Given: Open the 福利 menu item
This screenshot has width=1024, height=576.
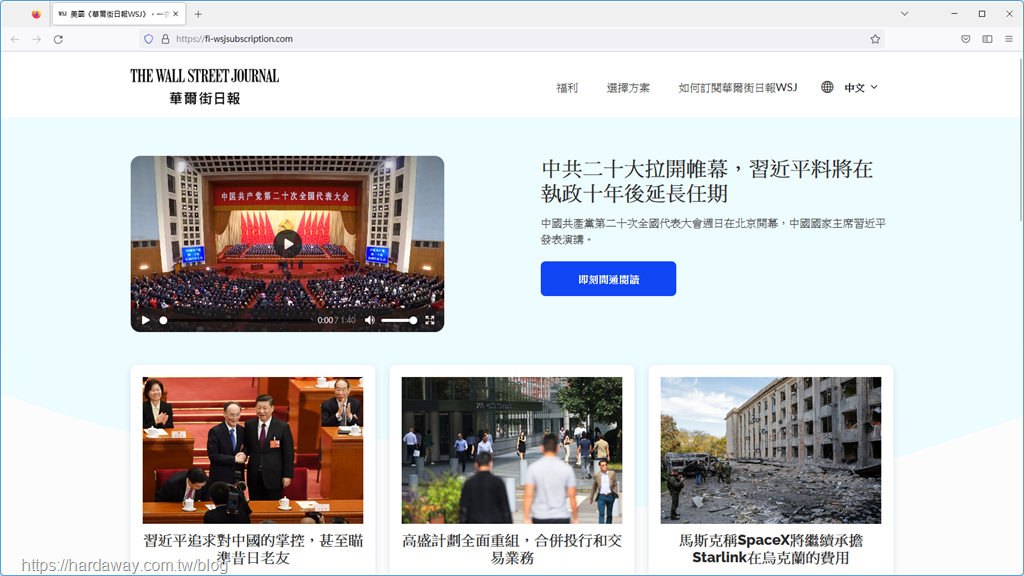Looking at the screenshot, I should click(x=567, y=88).
